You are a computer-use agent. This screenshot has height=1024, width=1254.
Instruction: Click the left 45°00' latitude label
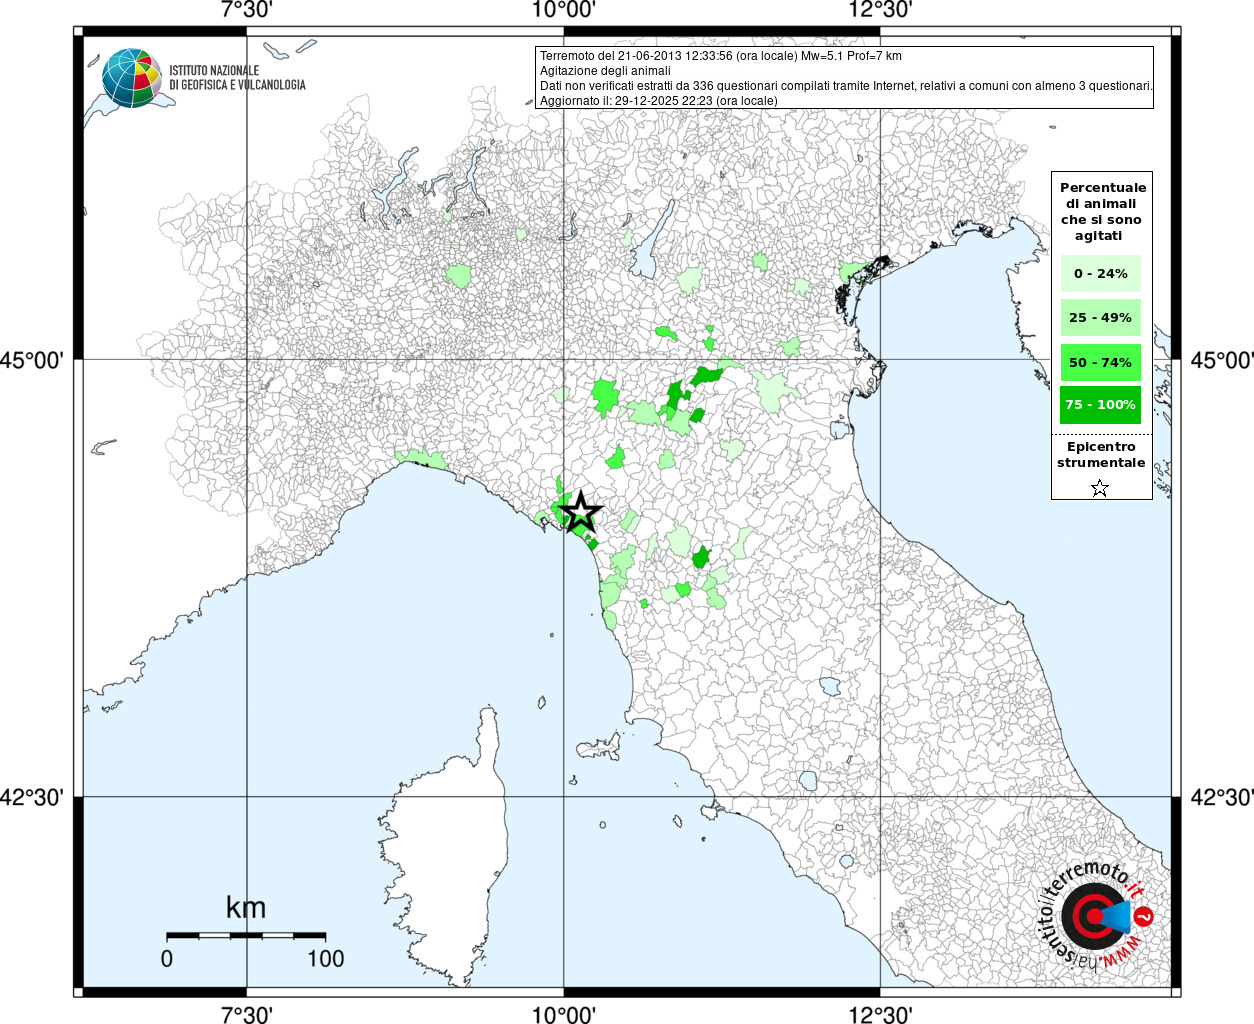coord(32,360)
